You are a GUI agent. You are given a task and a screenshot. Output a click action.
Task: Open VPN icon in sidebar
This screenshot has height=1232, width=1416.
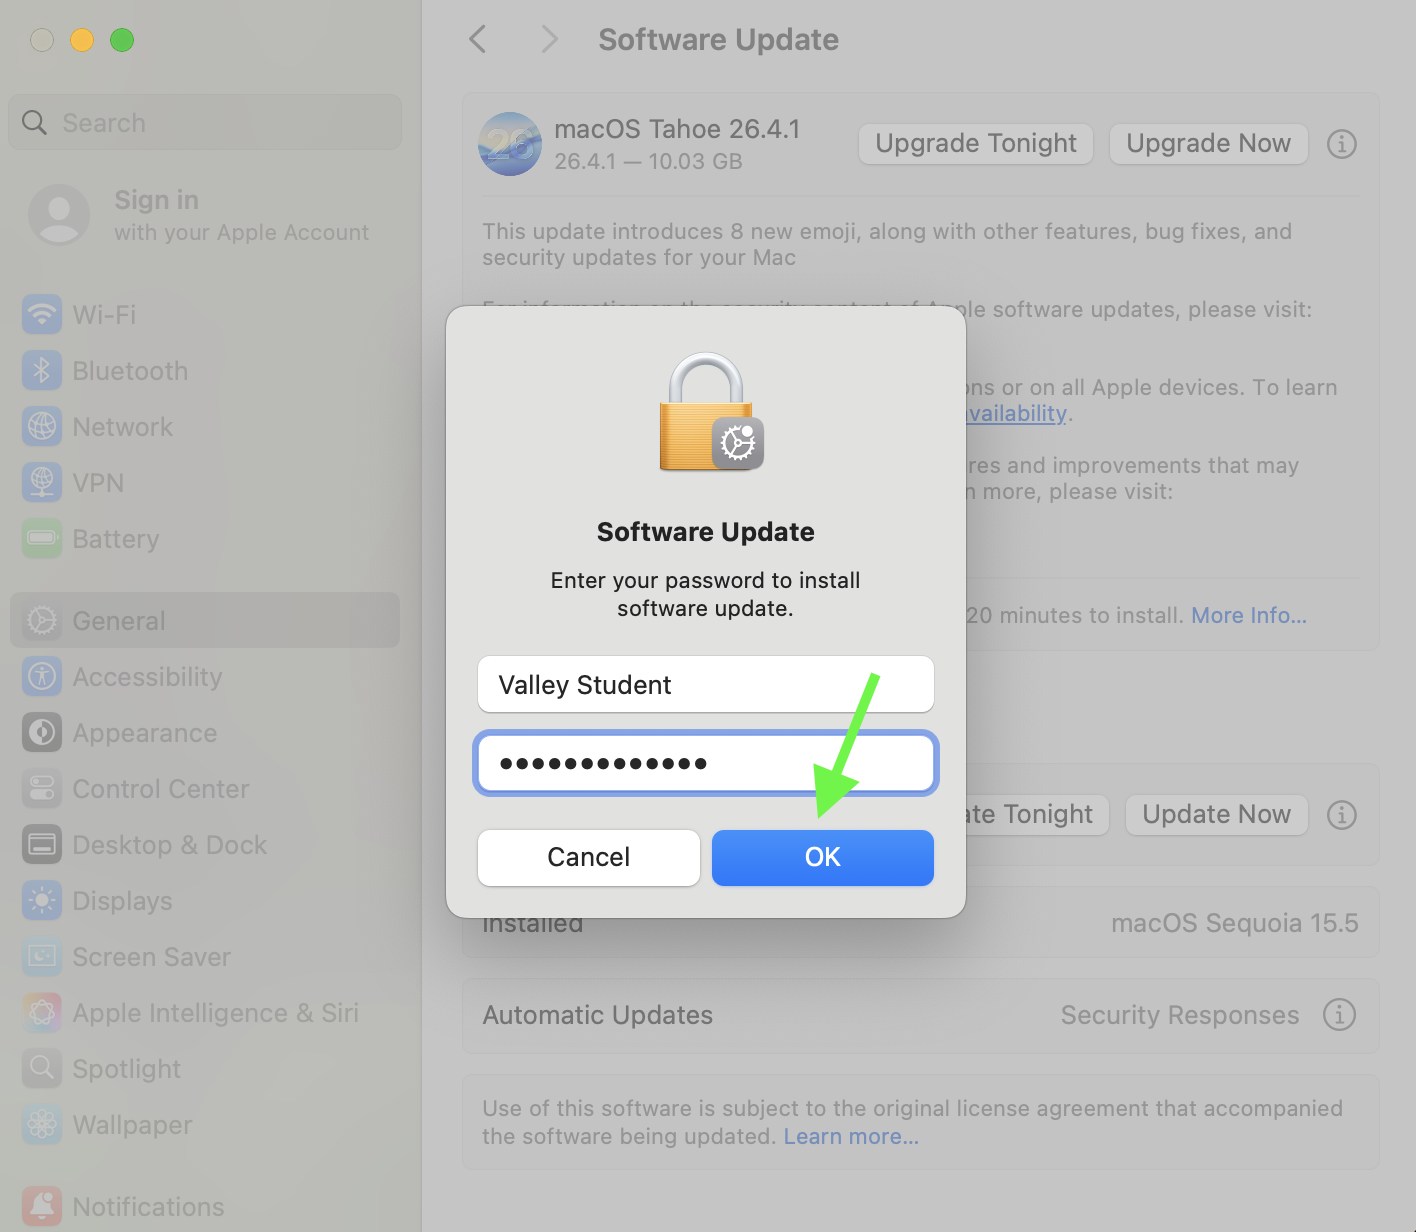point(42,482)
